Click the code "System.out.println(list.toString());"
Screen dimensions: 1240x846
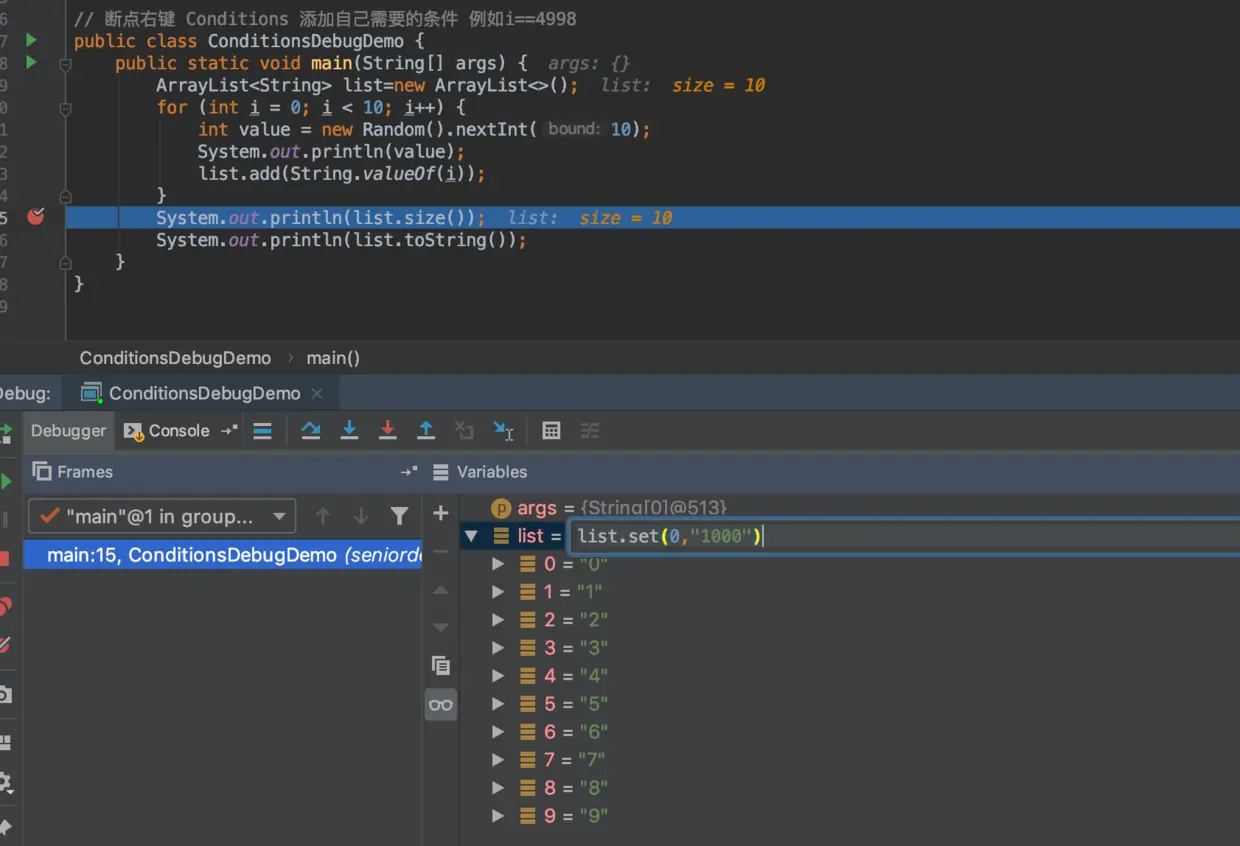point(341,240)
